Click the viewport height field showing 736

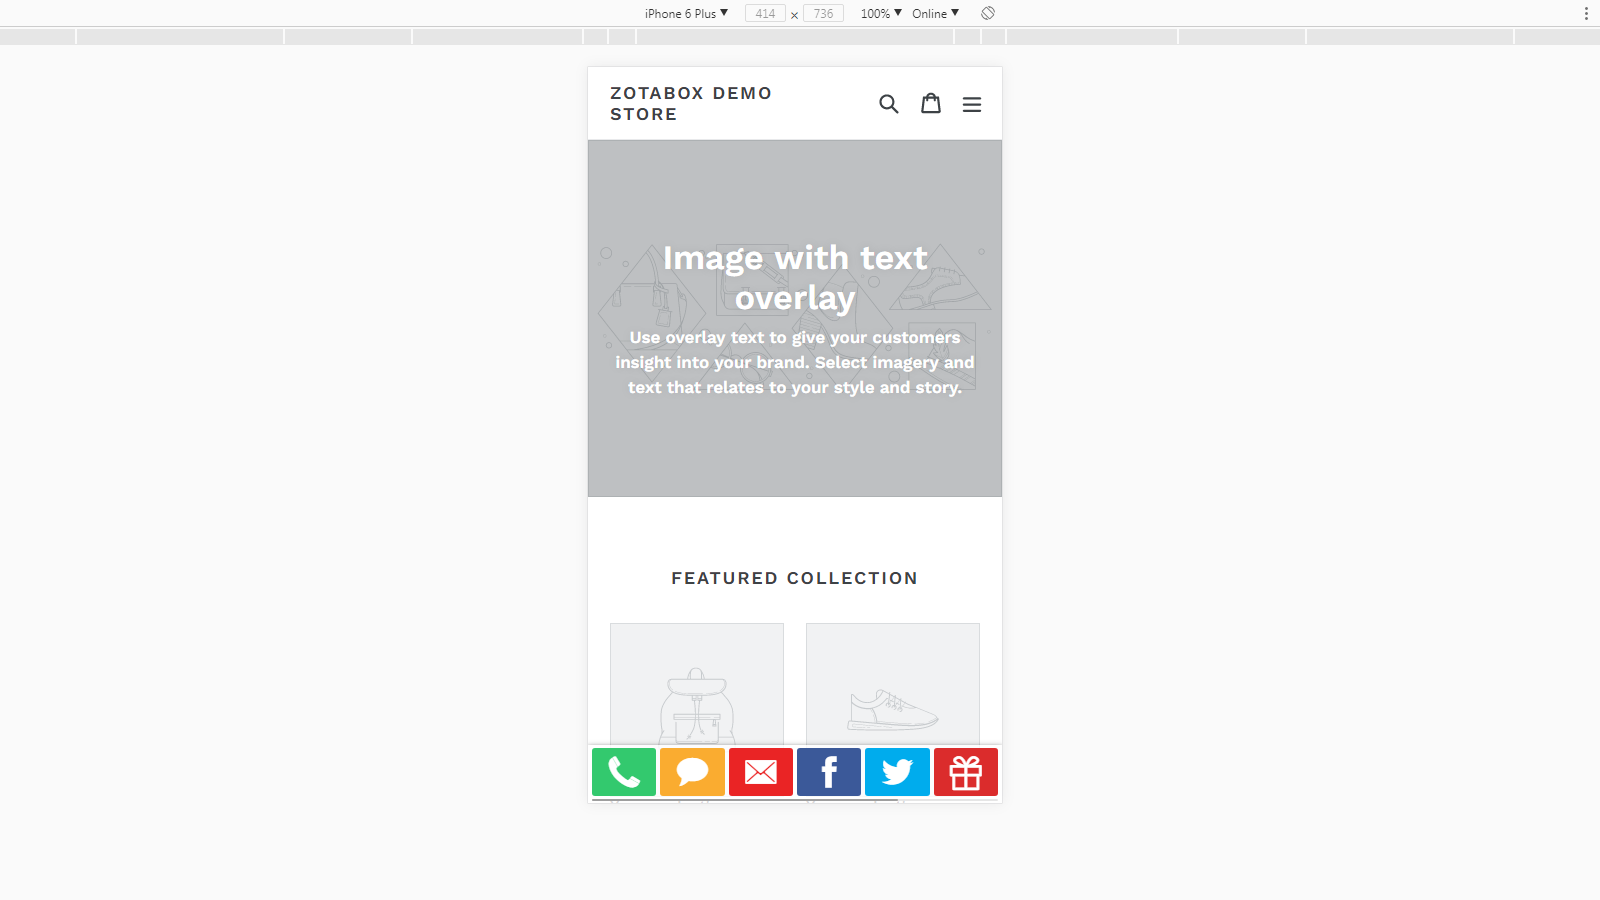(823, 13)
